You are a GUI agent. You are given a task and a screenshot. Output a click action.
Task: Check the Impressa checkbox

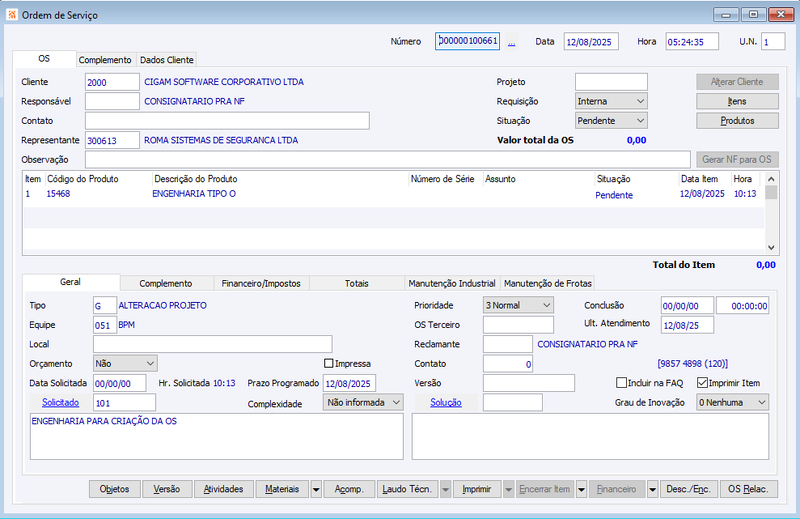(x=329, y=363)
